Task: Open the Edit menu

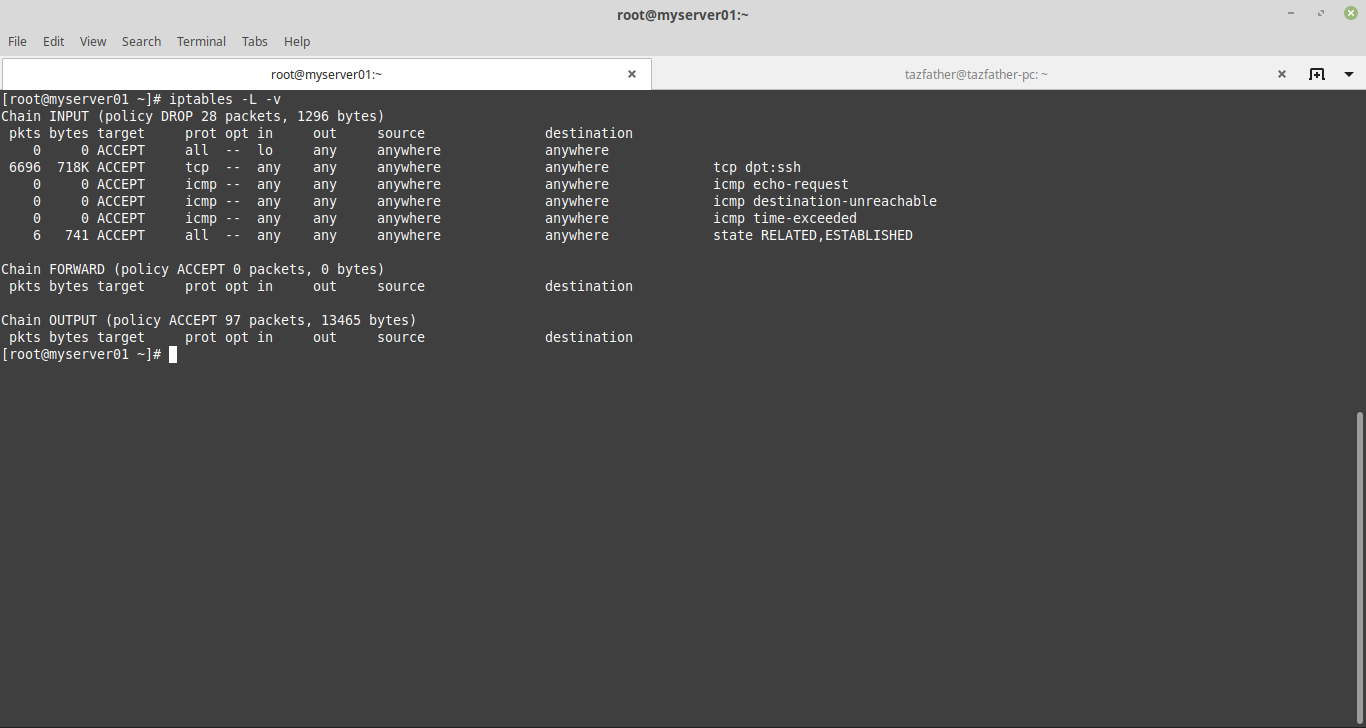Action: point(53,41)
